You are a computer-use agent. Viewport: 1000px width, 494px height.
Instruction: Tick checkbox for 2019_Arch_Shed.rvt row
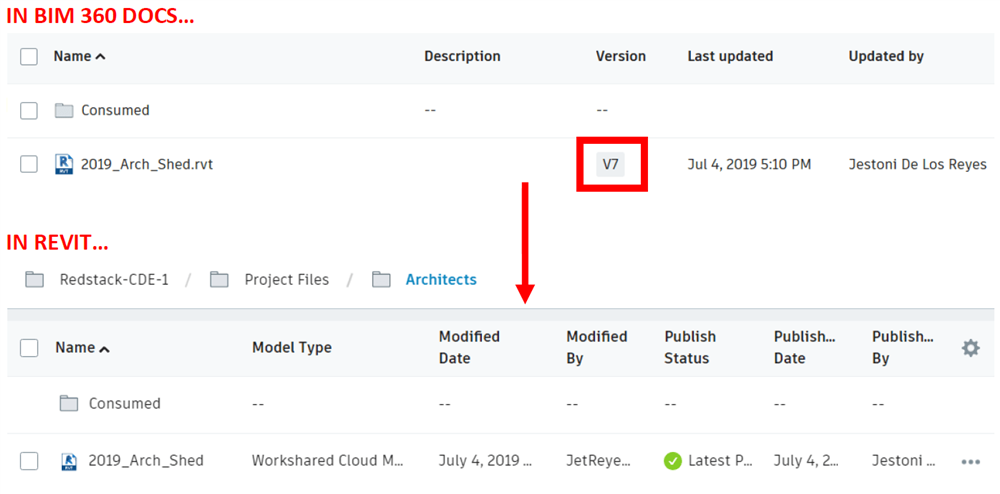(x=29, y=164)
